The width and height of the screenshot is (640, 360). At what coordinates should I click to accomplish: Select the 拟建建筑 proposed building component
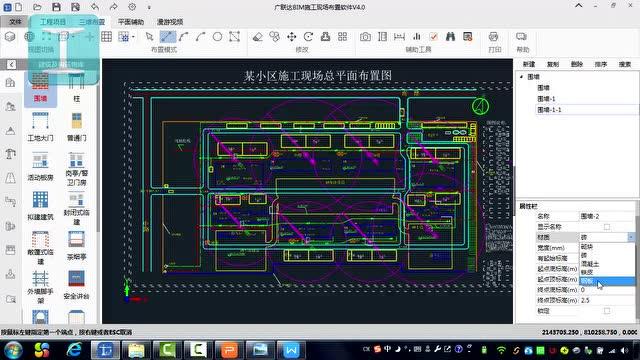pyautogui.click(x=40, y=206)
